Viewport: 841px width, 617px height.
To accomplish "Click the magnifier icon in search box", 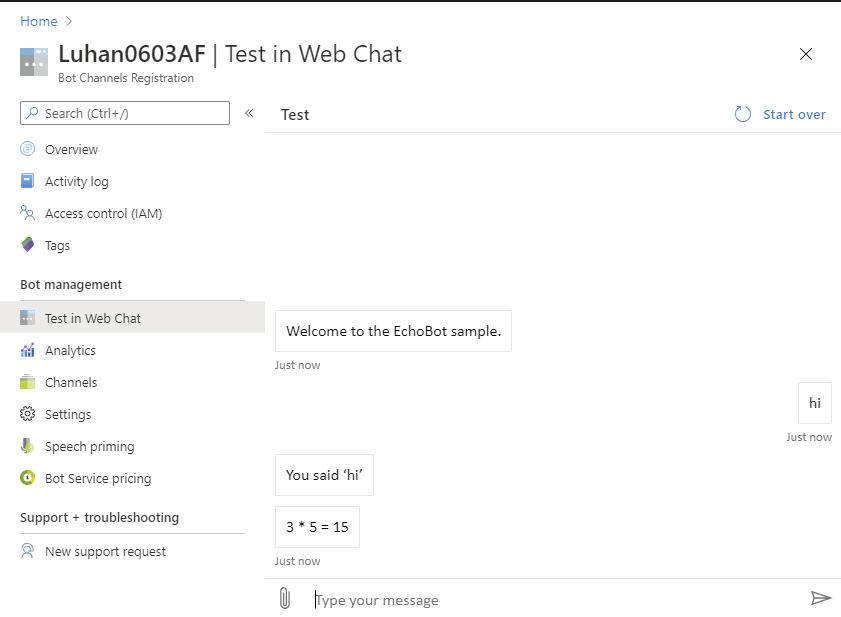I will coord(32,113).
